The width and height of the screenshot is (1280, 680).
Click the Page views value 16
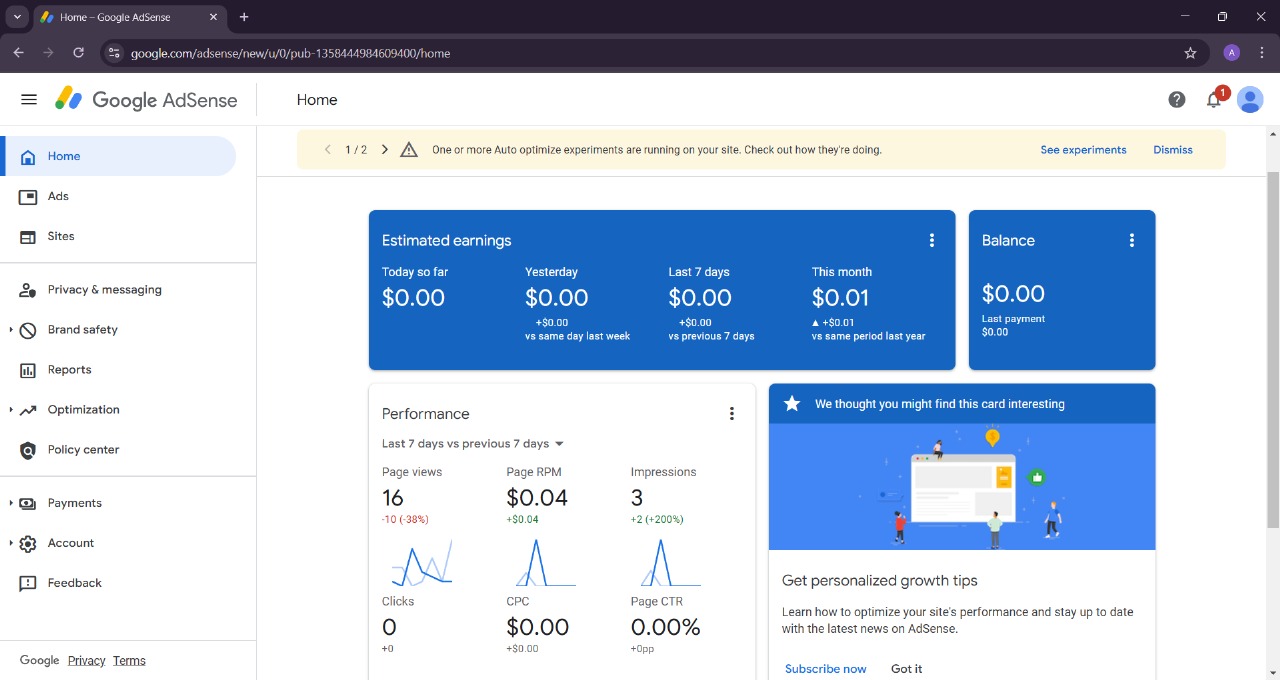(x=393, y=498)
